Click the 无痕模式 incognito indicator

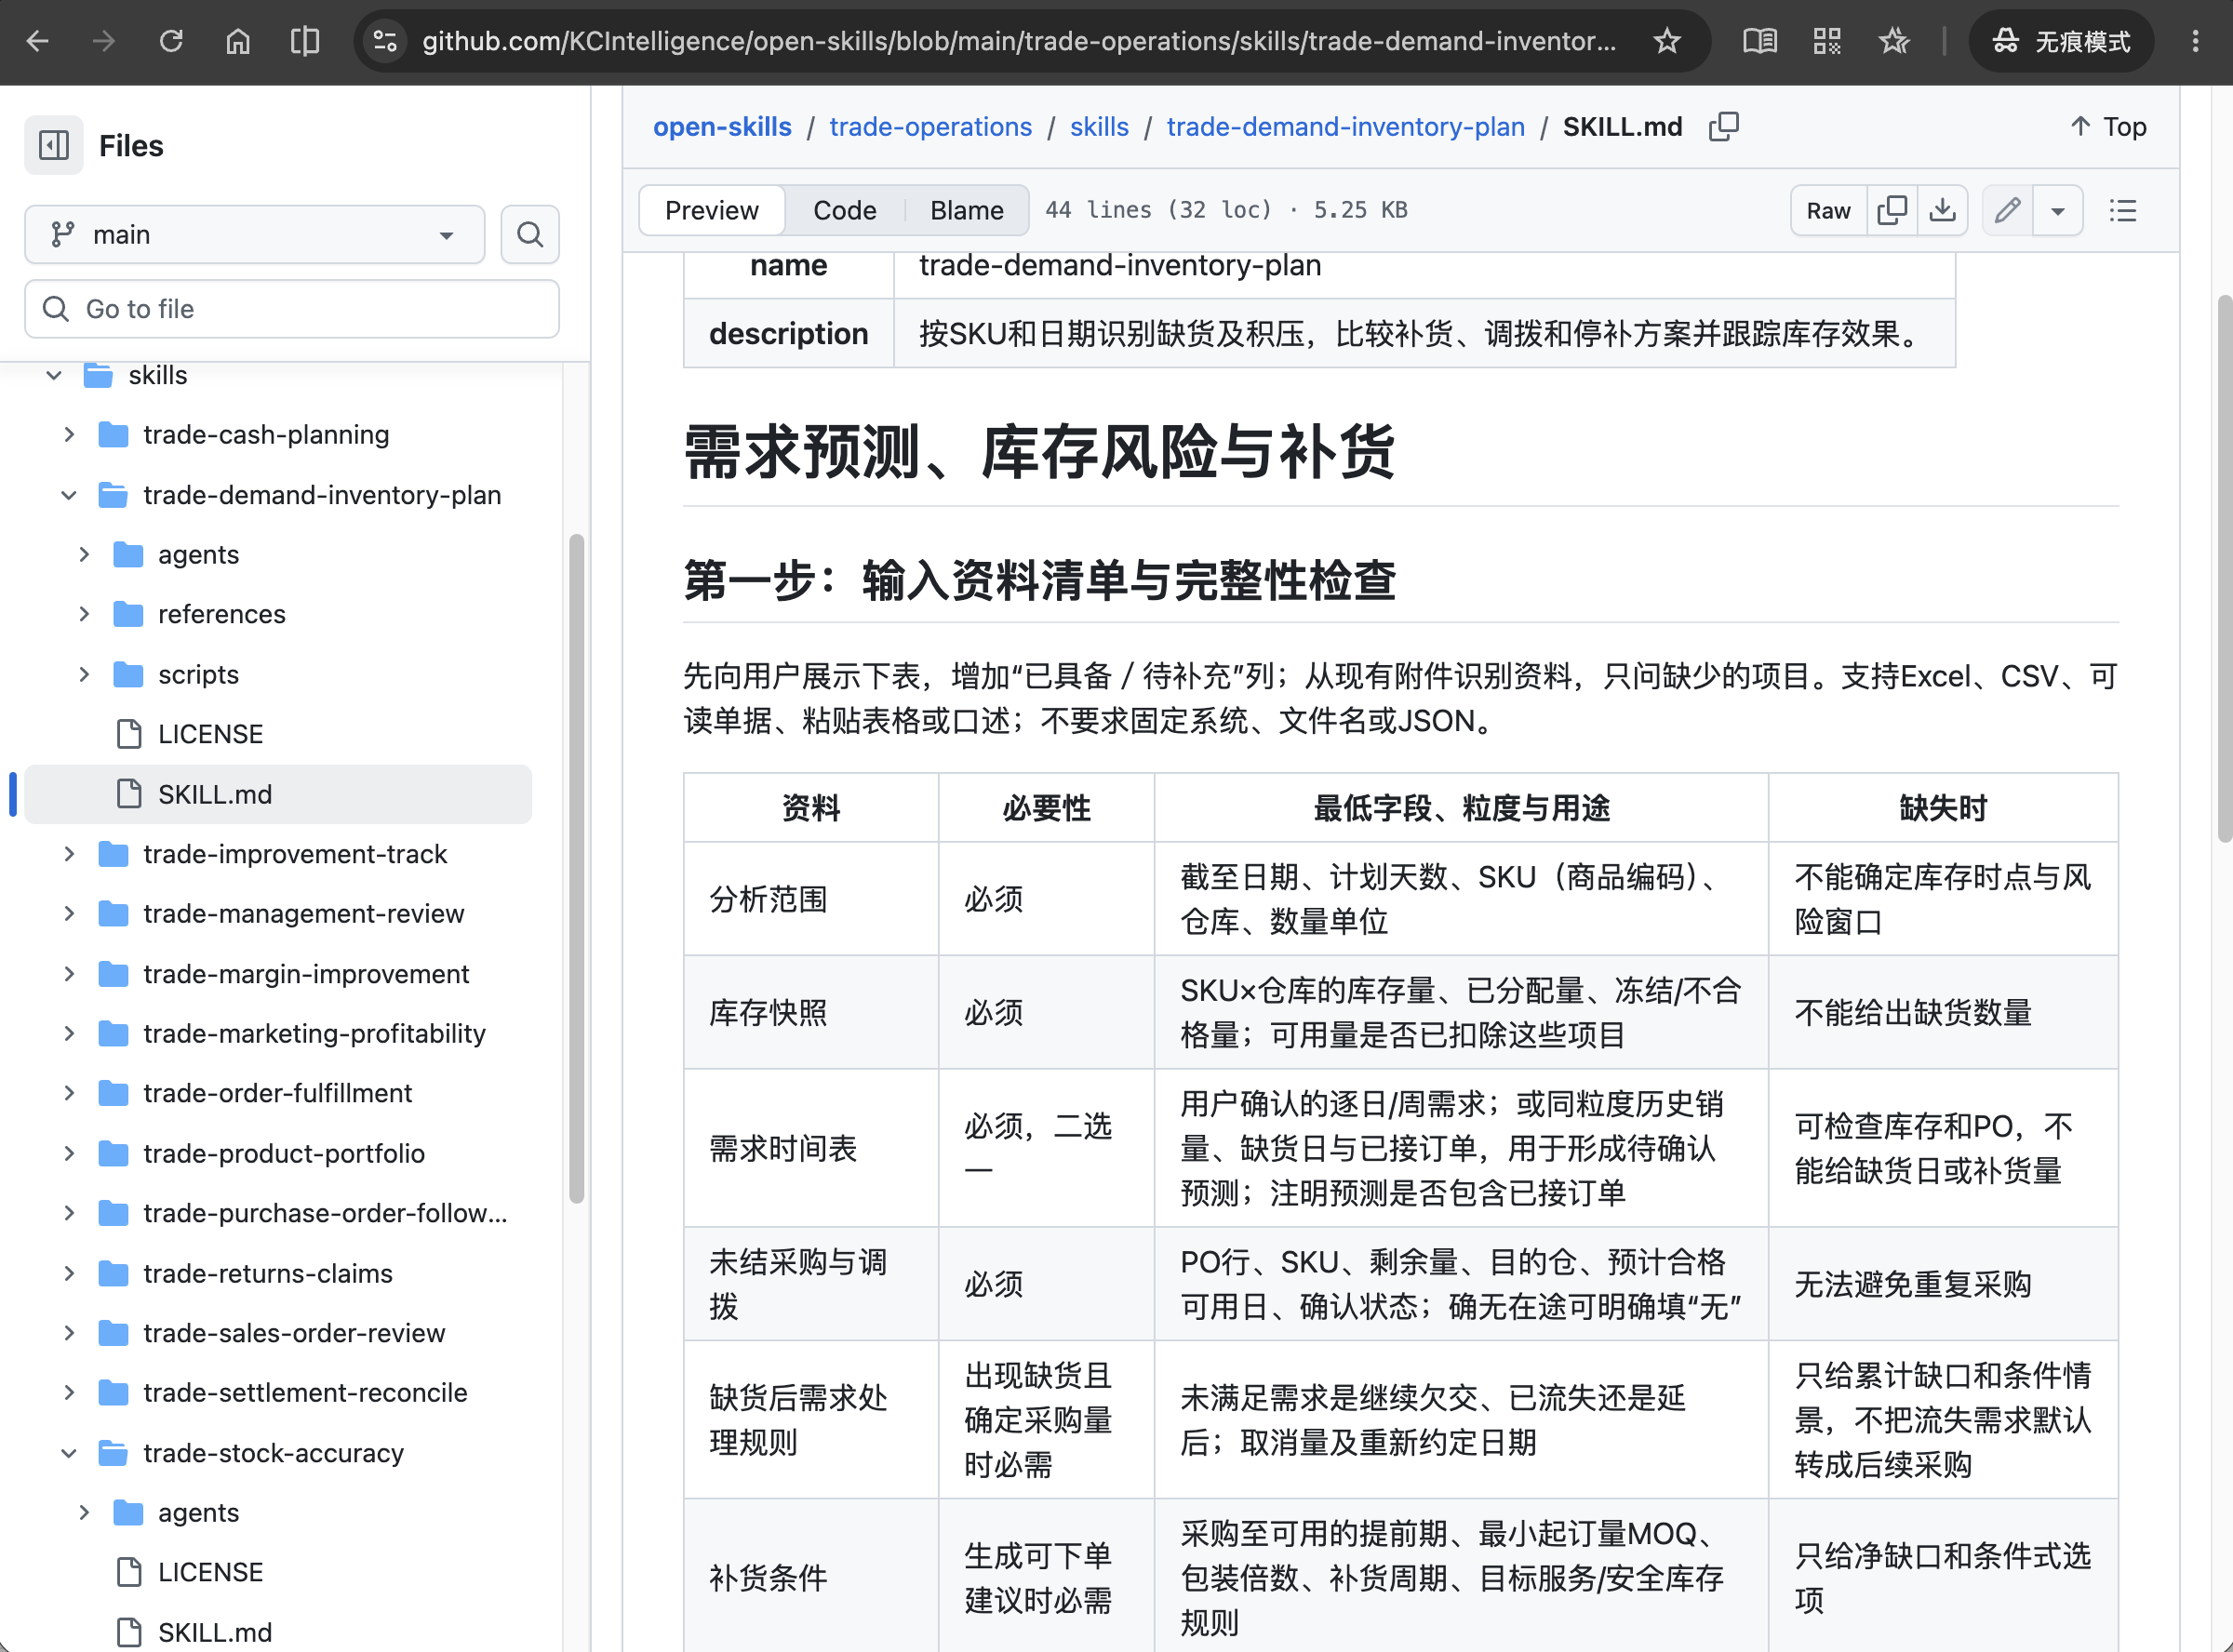pyautogui.click(x=2061, y=41)
